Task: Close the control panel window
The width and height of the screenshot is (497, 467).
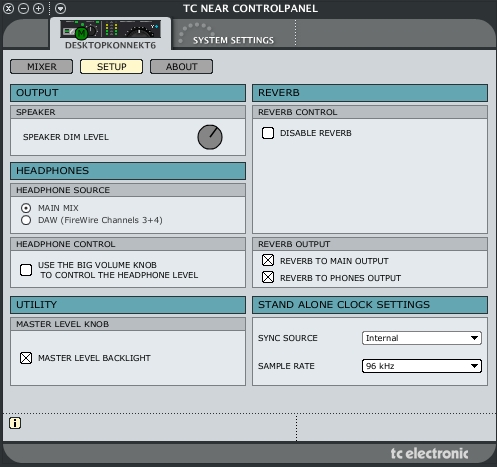Action: [8, 8]
